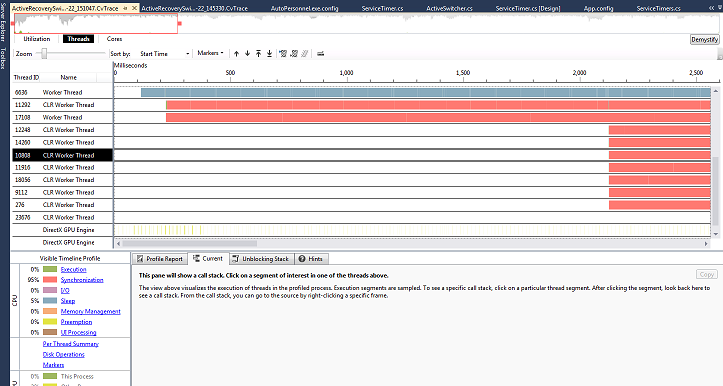Open the I/O profile link
This screenshot has height=386, width=723.
tap(65, 291)
